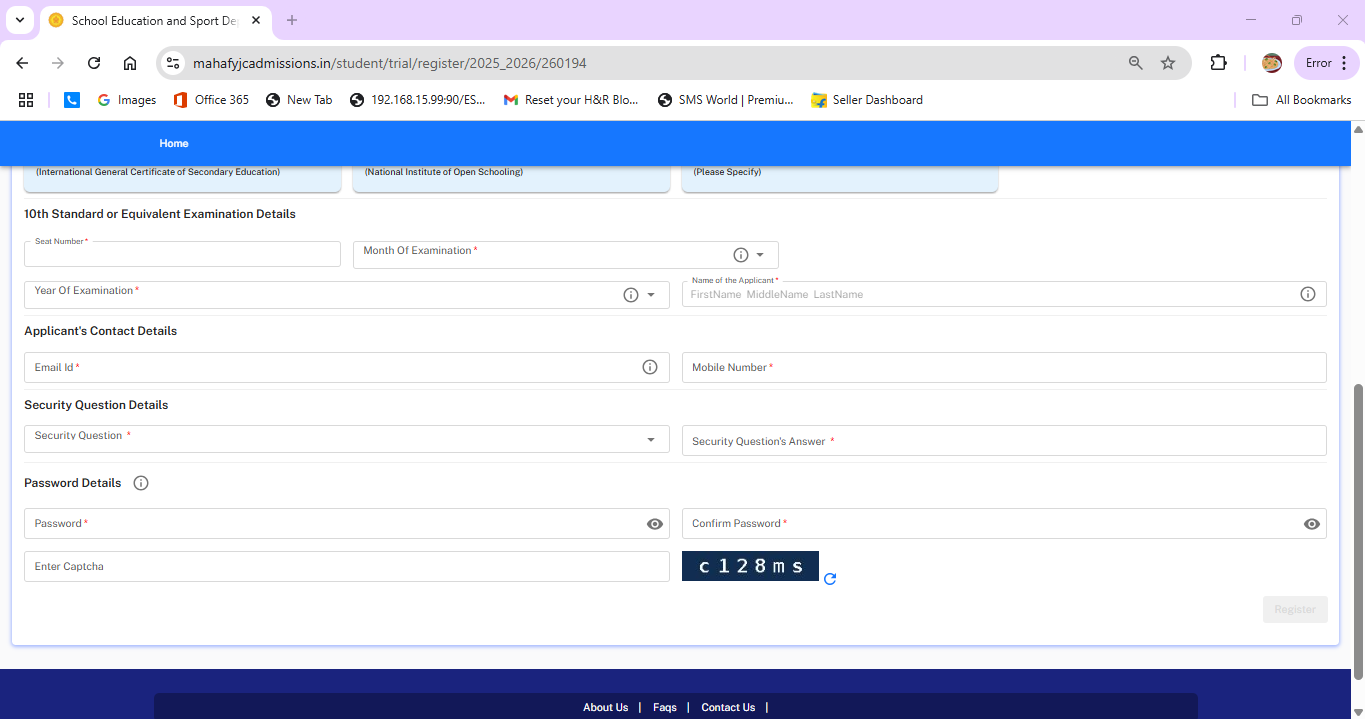The width and height of the screenshot is (1365, 719).
Task: Click the page vertical scrollbar thumb
Action: point(1358,530)
